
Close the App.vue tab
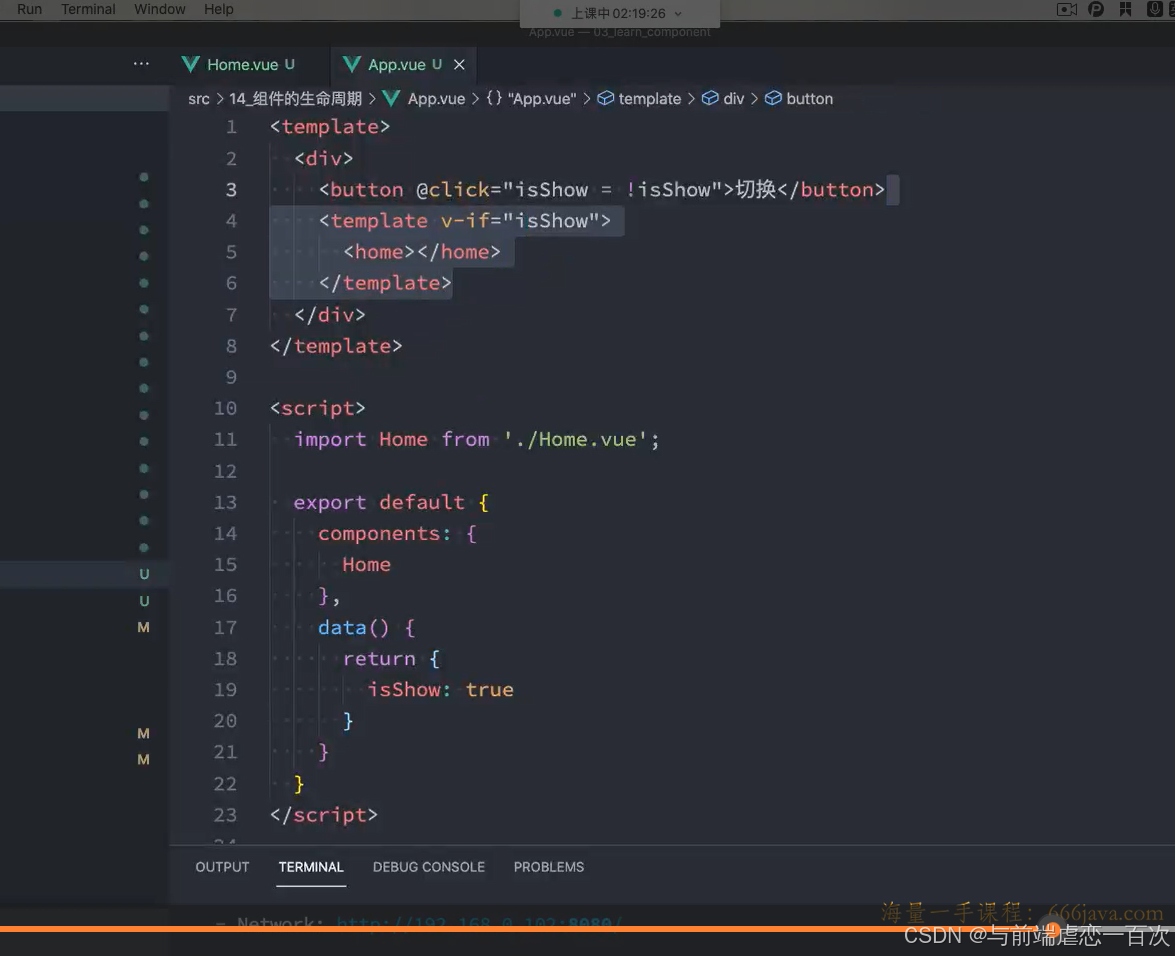(459, 64)
